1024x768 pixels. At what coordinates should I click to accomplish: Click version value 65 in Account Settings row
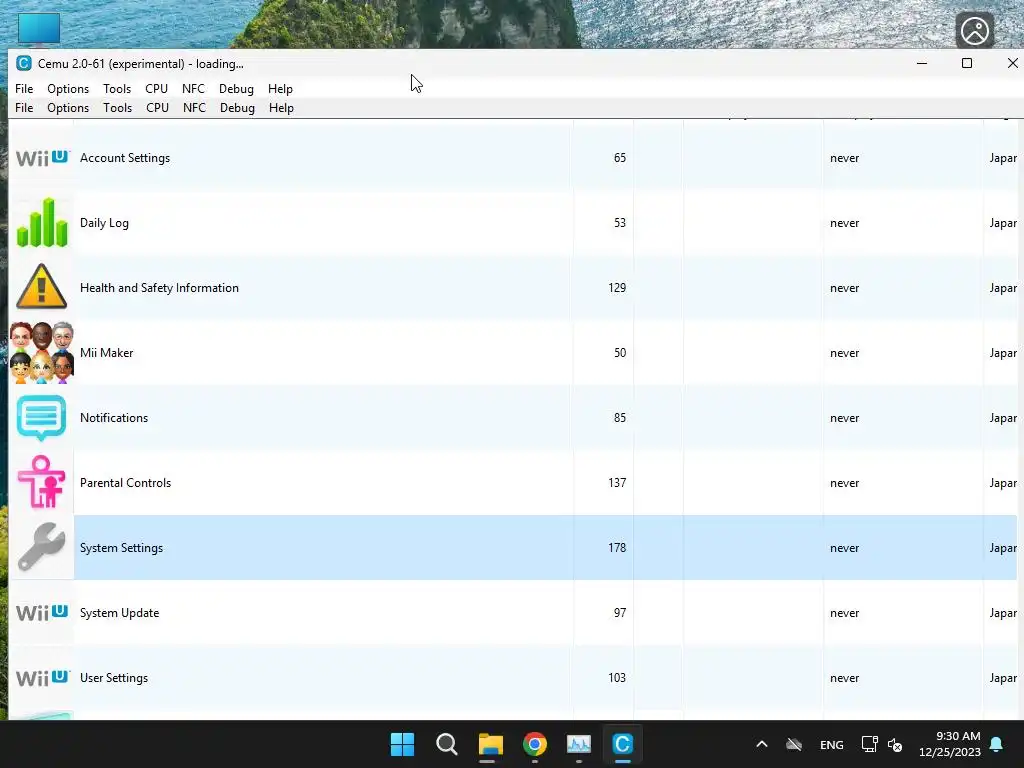tap(620, 158)
